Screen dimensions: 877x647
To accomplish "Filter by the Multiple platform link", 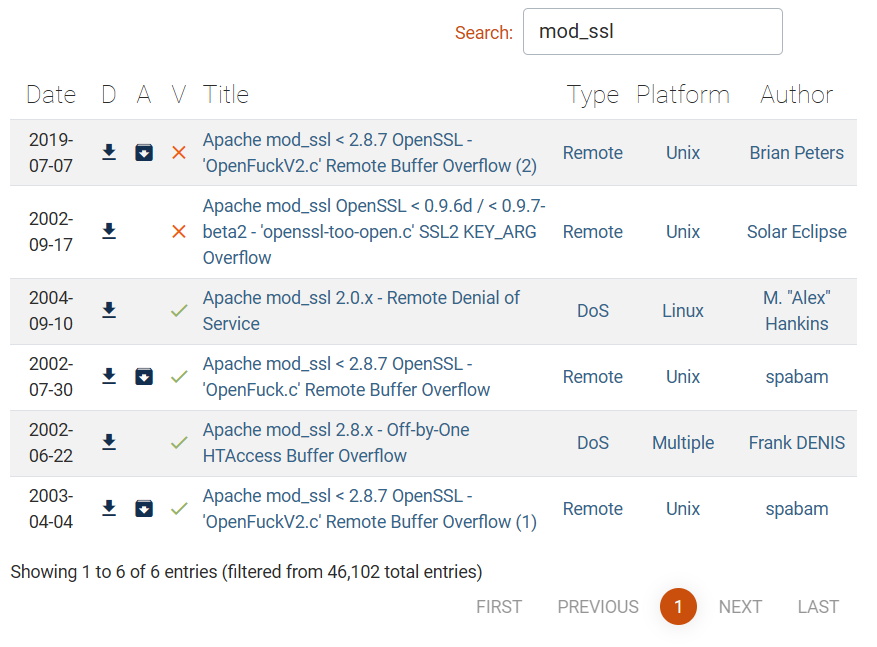I will pos(683,443).
